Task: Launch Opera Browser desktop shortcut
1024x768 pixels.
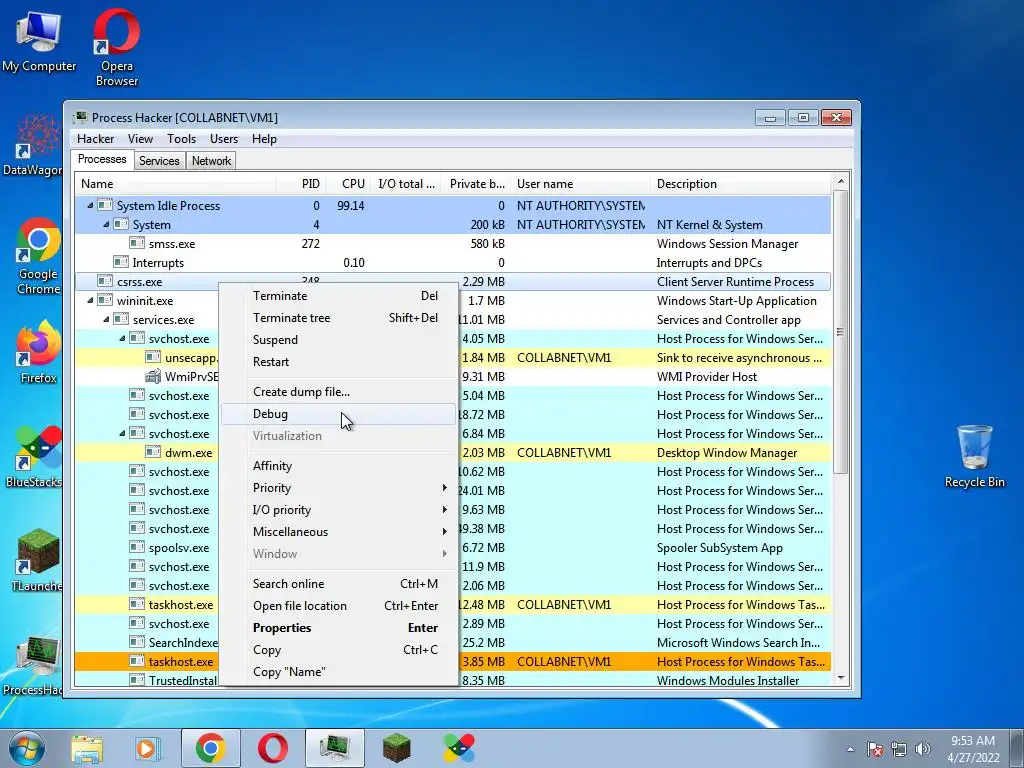Action: click(117, 48)
